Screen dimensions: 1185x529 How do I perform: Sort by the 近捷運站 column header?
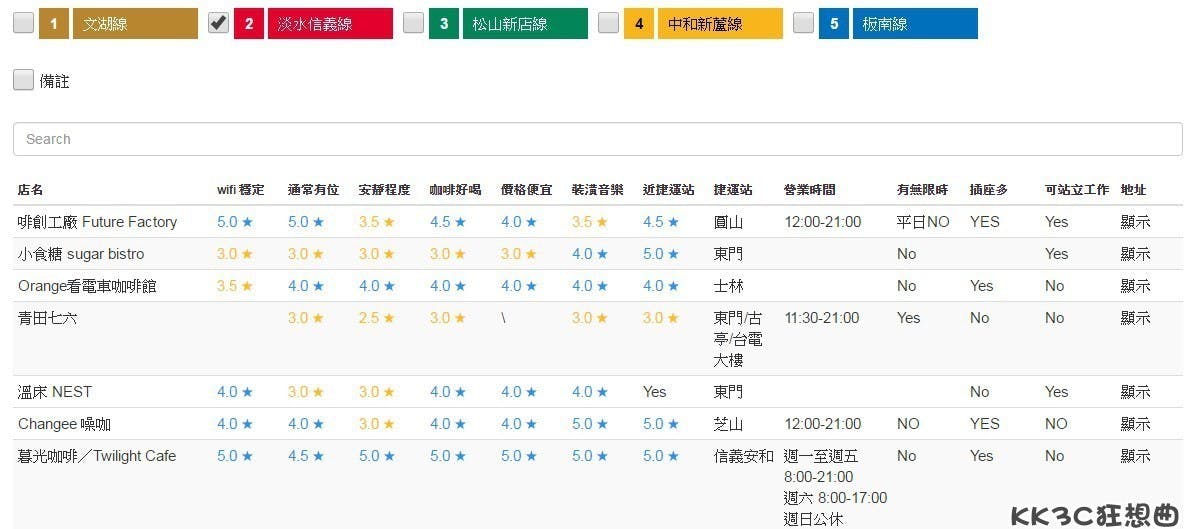click(x=668, y=190)
